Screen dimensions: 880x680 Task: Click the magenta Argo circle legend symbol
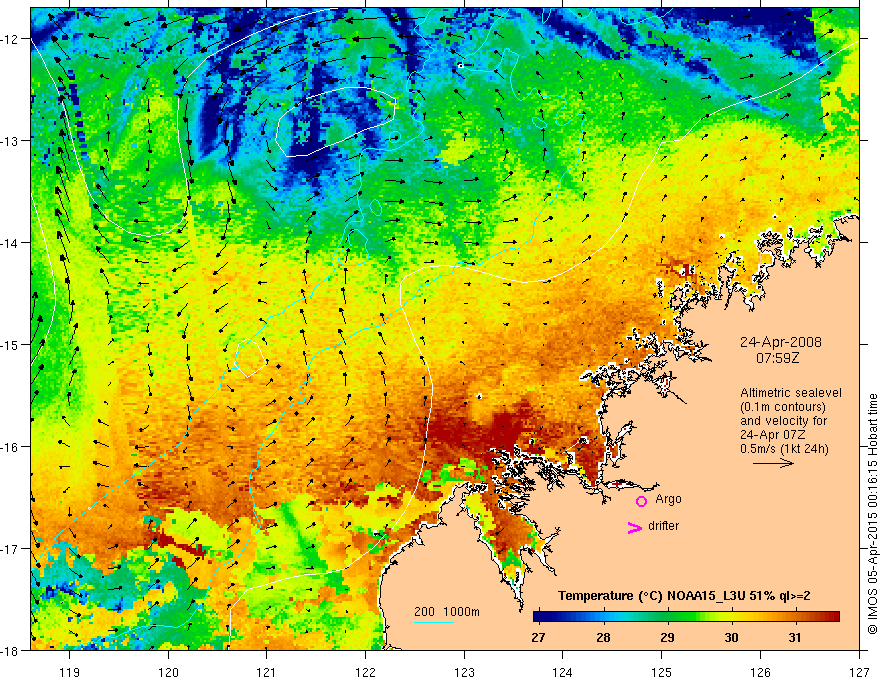tap(641, 501)
